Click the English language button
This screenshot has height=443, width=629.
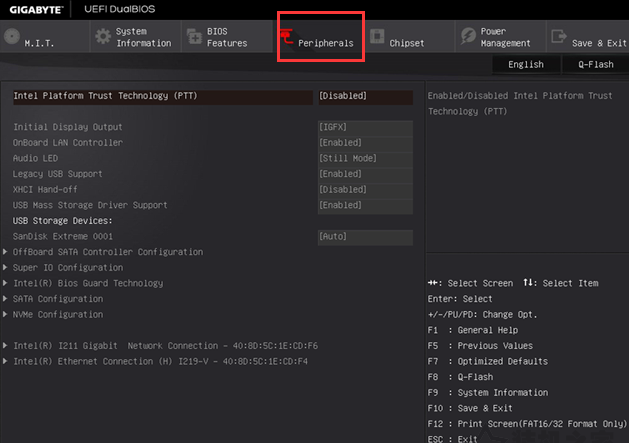[x=526, y=65]
